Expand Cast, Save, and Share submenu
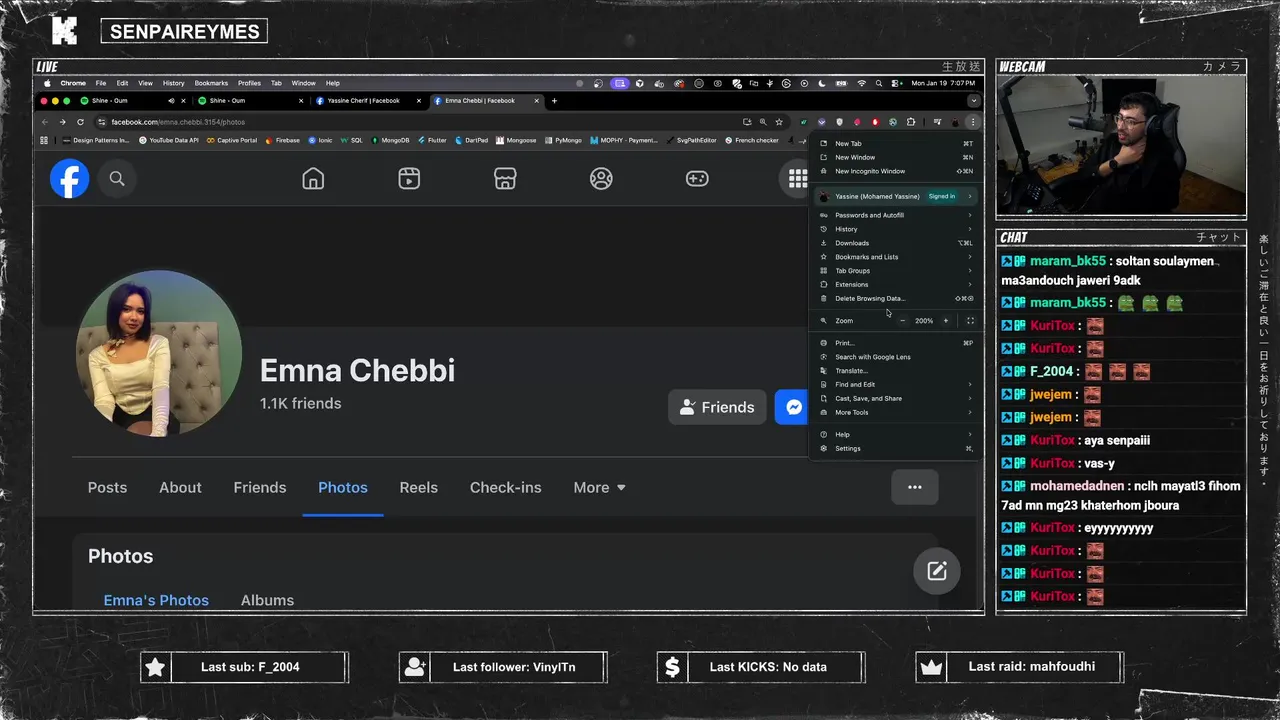 click(895, 398)
